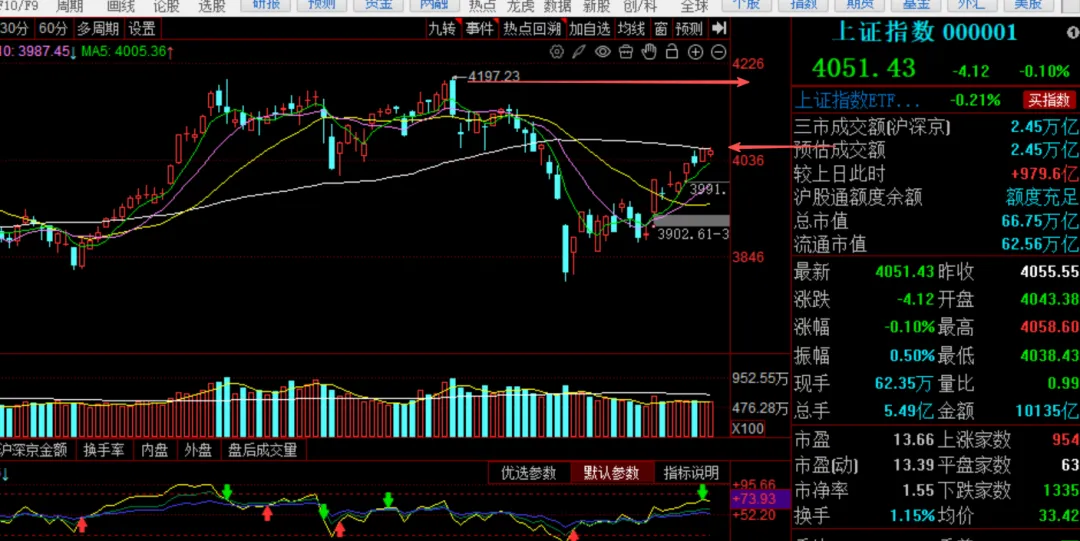Click the 952.55万 volume axis label
Viewport: 1080px width, 541px height.
(760, 378)
